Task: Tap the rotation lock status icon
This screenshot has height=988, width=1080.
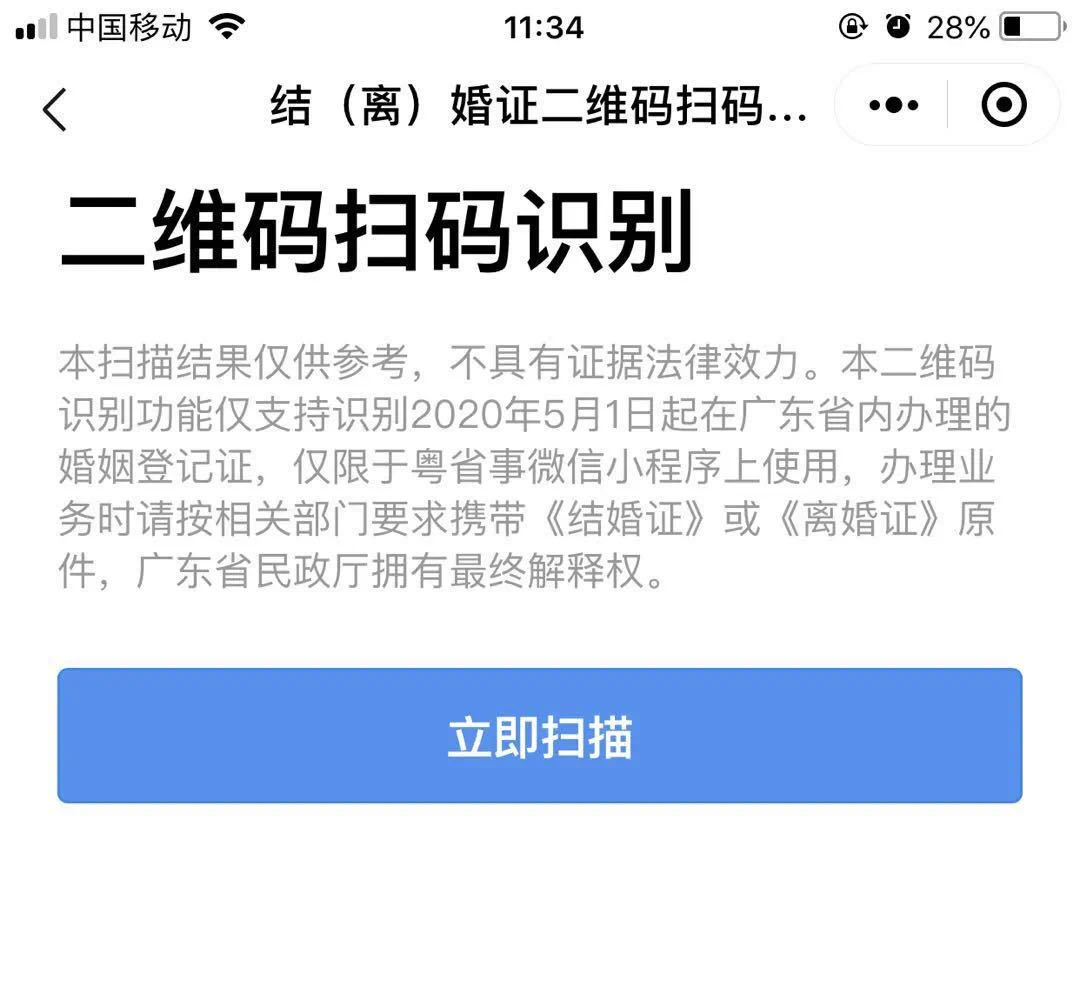Action: point(852,28)
